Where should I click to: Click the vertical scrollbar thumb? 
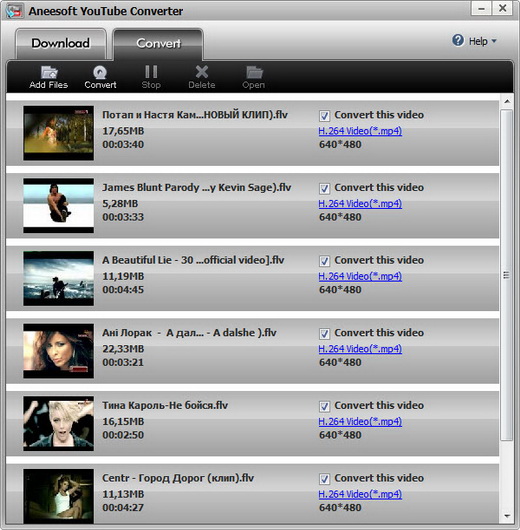507,275
